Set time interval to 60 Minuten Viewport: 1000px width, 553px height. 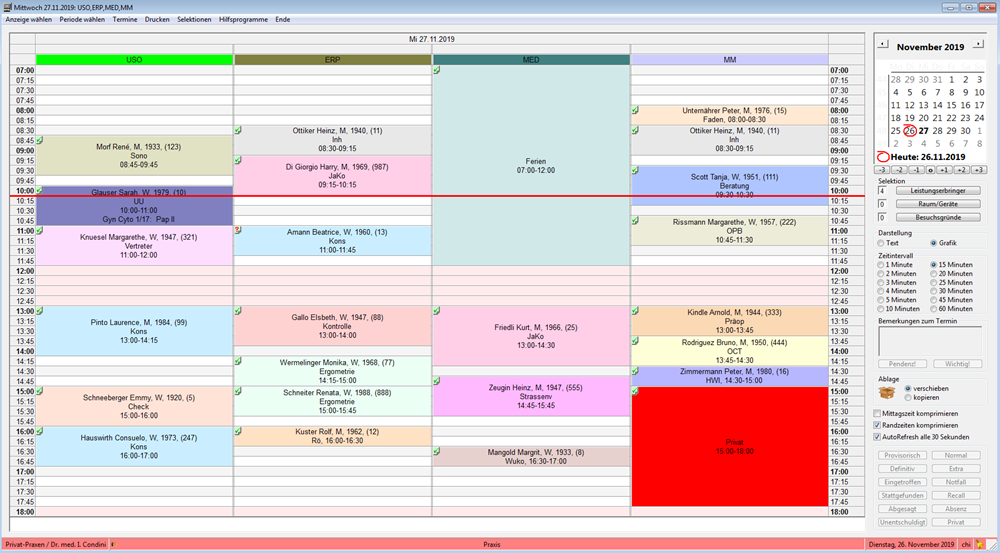tap(934, 309)
